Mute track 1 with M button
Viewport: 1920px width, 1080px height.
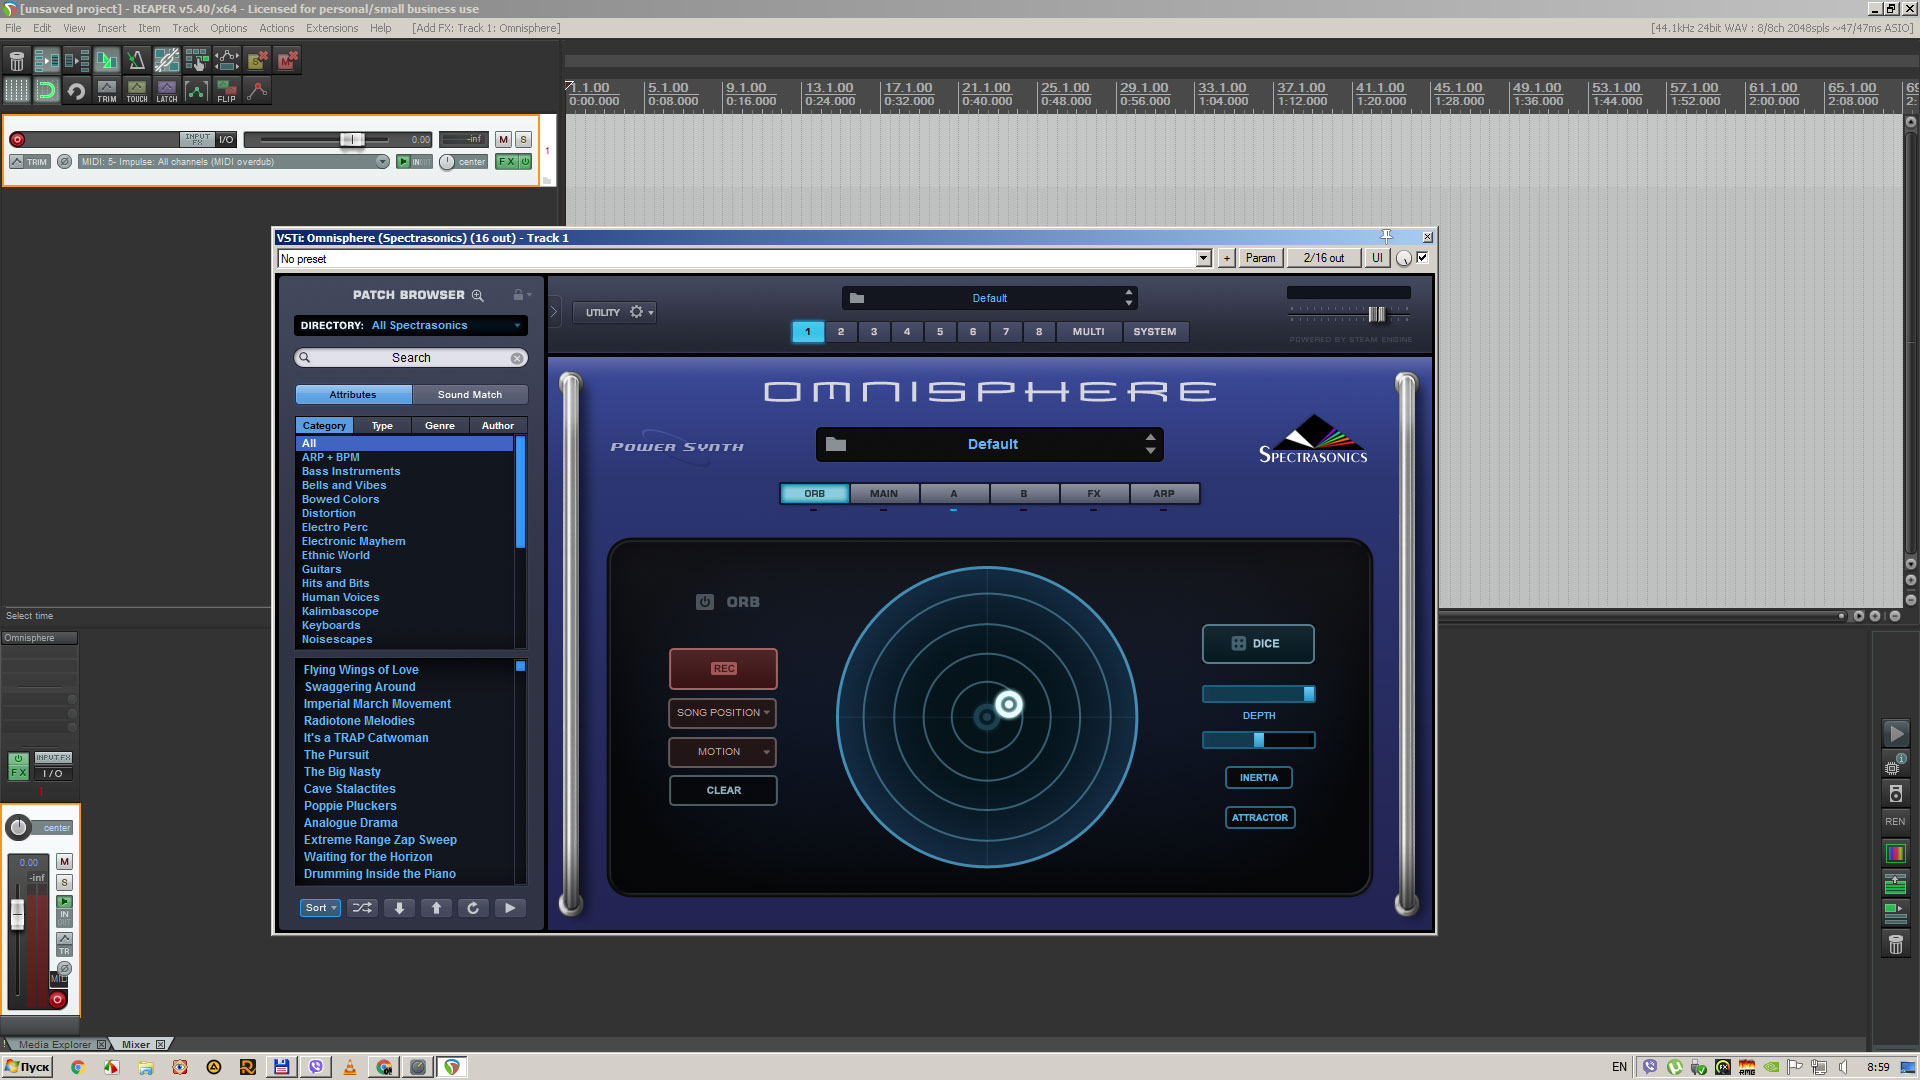tap(504, 140)
